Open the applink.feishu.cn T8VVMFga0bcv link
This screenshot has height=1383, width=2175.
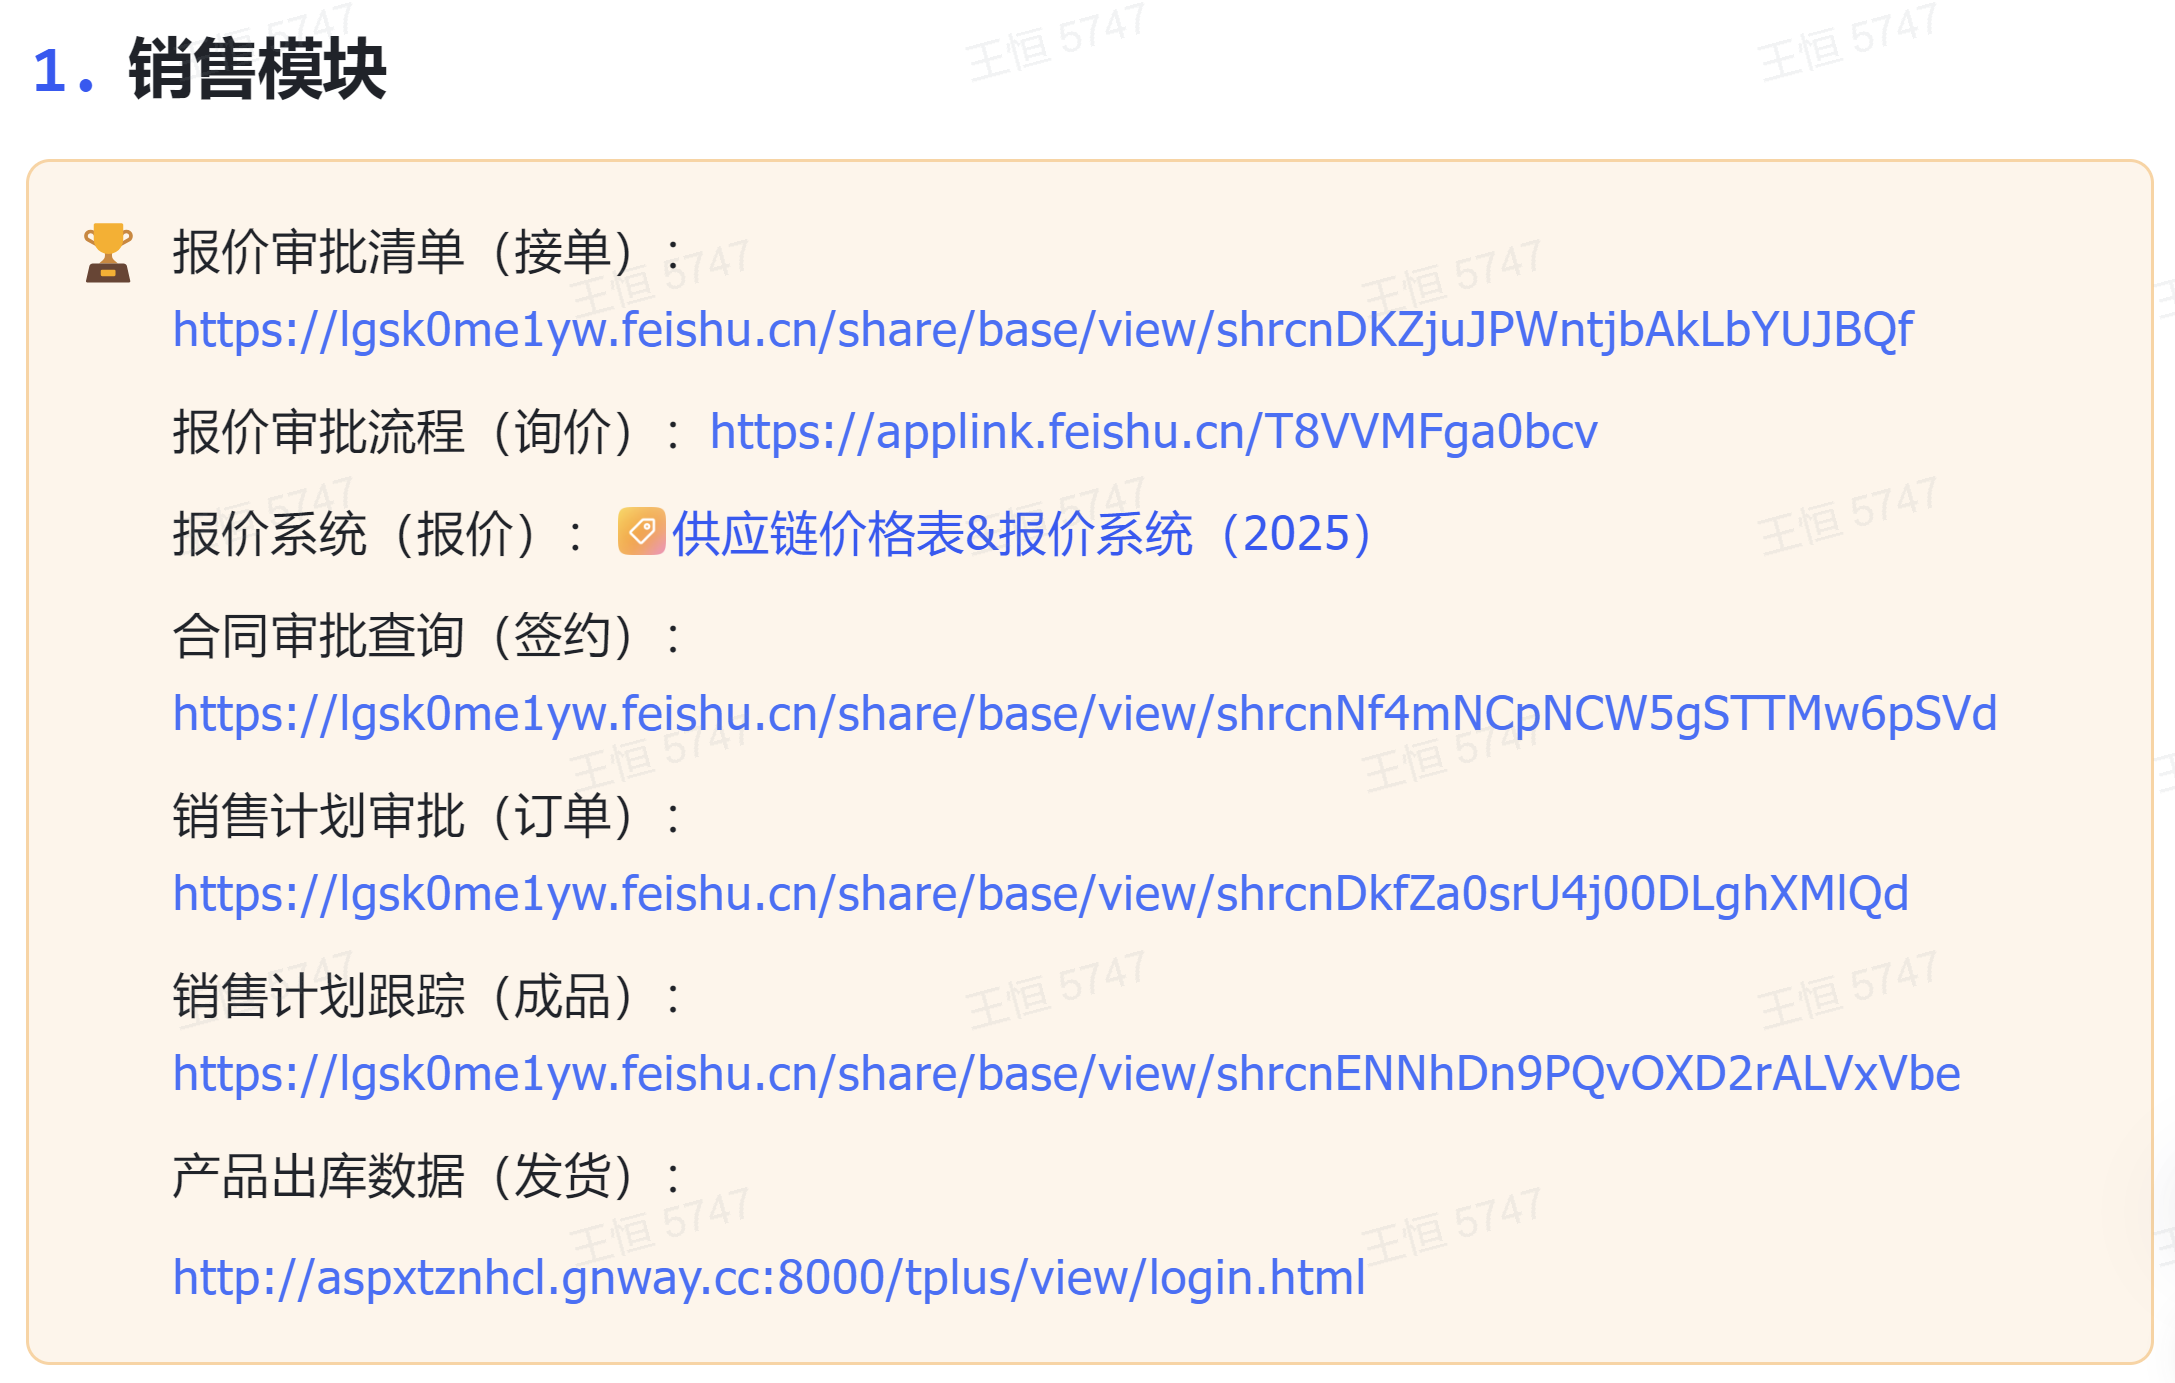(1153, 432)
